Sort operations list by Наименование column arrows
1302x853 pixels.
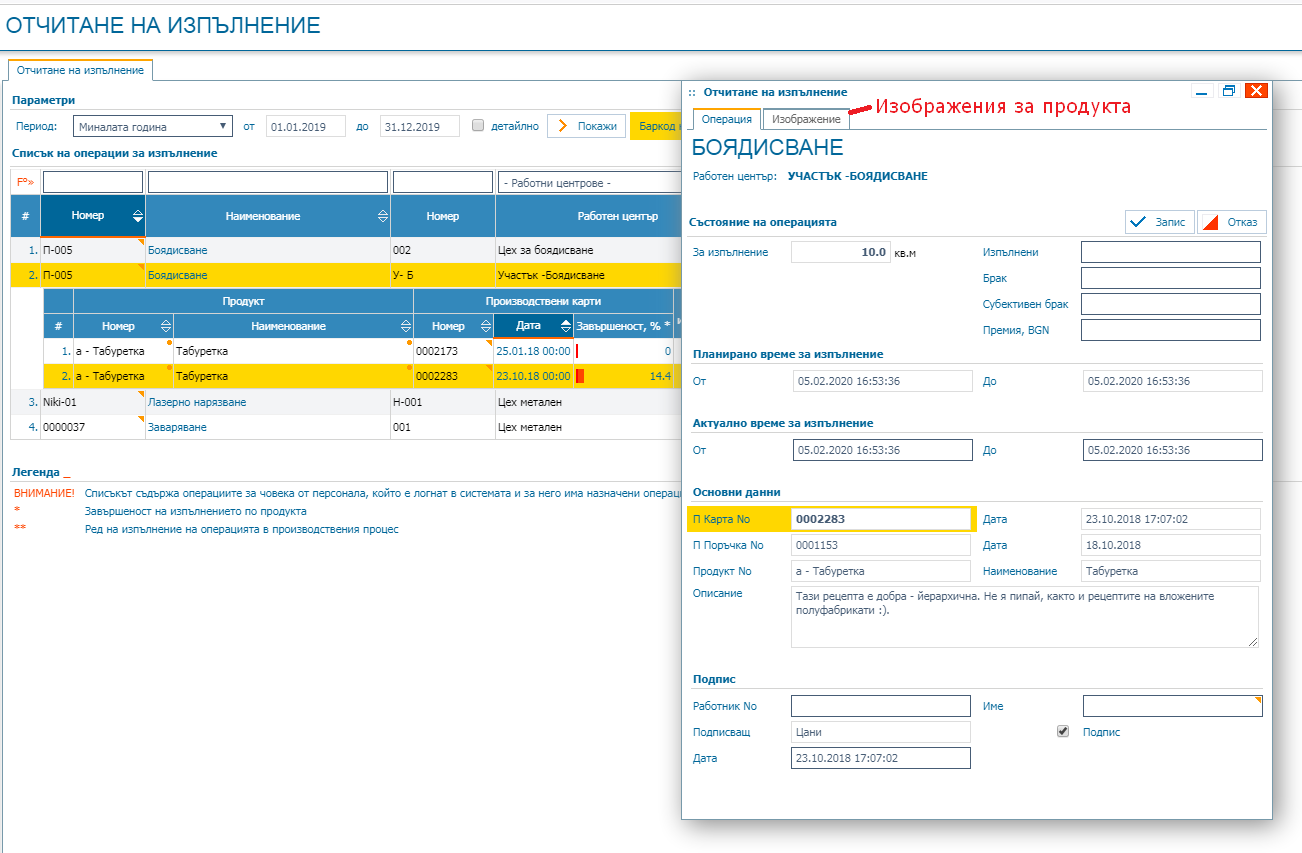click(x=383, y=216)
